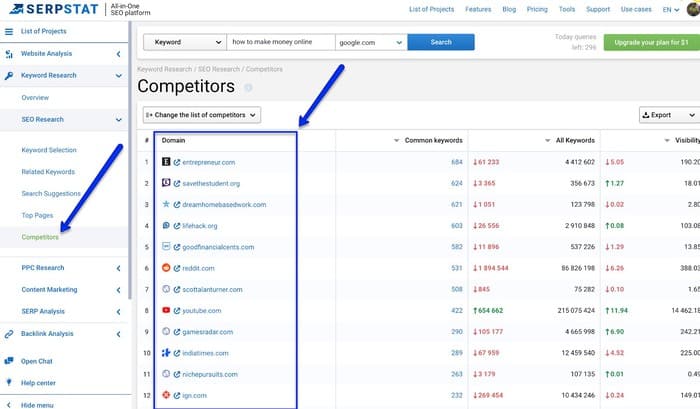The width and height of the screenshot is (700, 409).
Task: Open the google.com database dropdown
Action: [x=371, y=42]
